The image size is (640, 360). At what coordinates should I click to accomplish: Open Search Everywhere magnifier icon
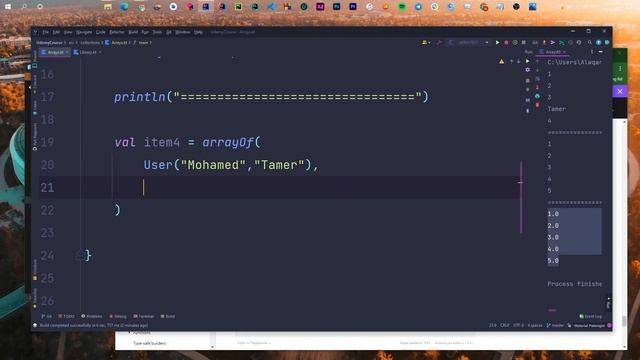[x=590, y=42]
